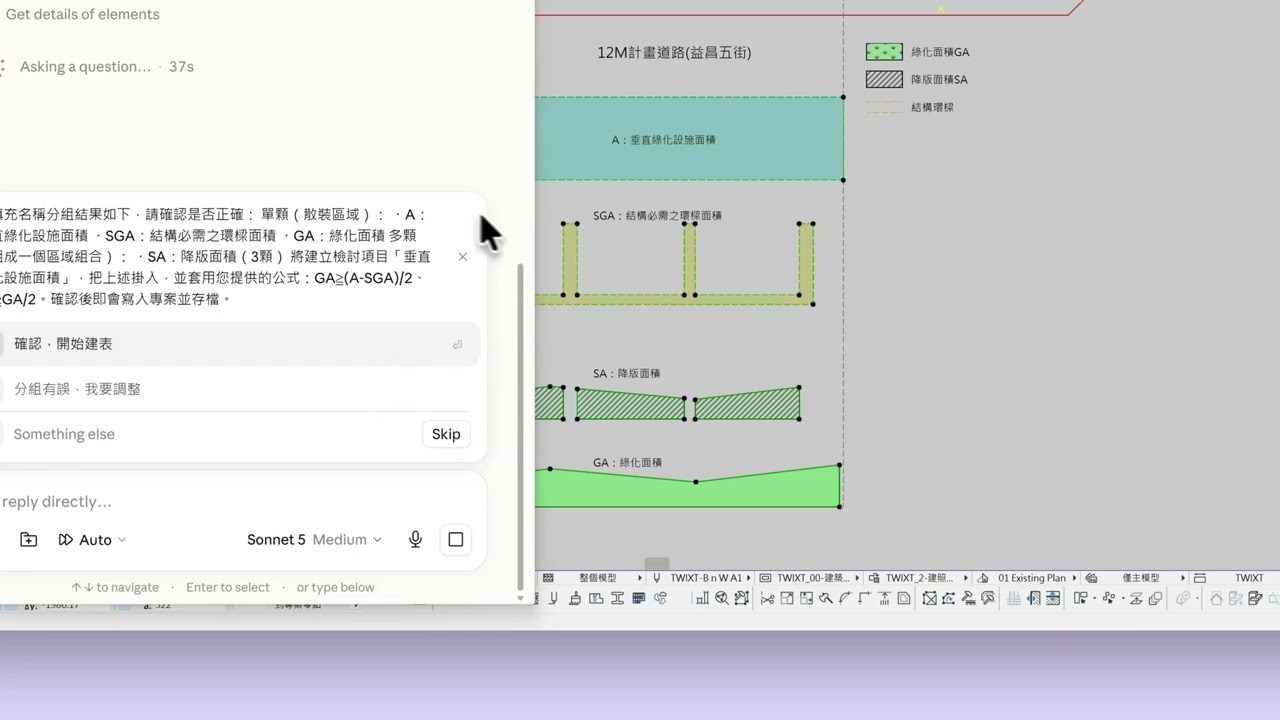Viewport: 1280px width, 720px height.
Task: Click the middle hatched SA polygon
Action: (x=631, y=405)
